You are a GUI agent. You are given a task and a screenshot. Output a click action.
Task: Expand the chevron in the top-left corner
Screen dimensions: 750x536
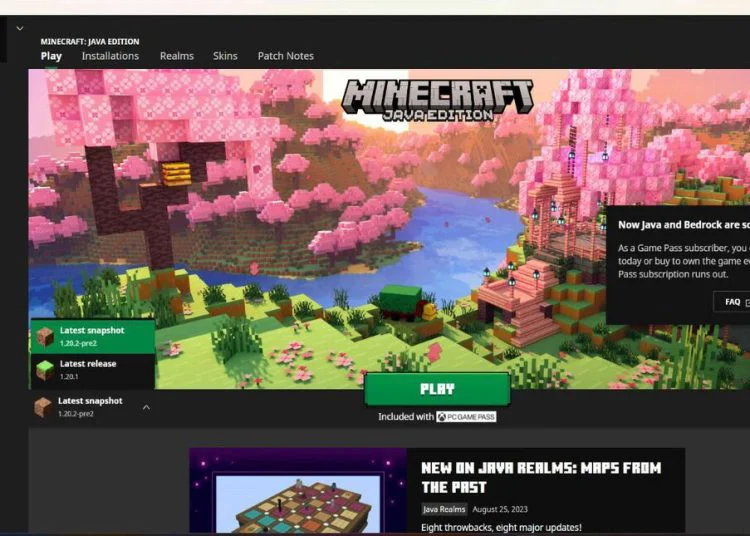pyautogui.click(x=19, y=28)
